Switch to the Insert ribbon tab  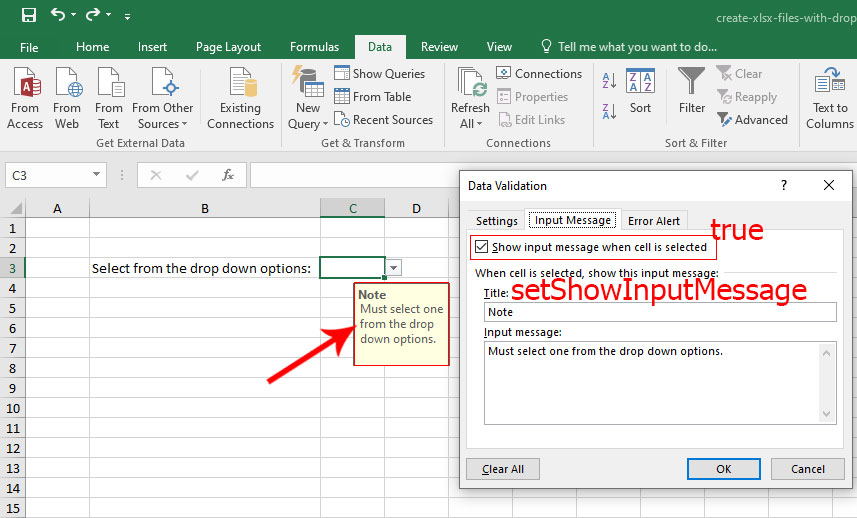(152, 47)
